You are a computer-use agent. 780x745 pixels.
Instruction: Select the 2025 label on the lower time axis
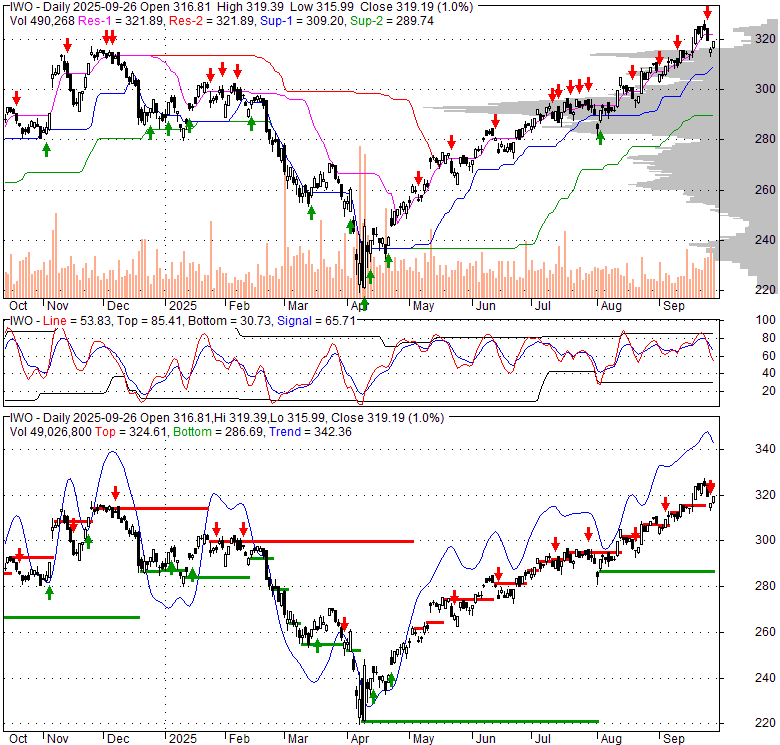click(x=183, y=739)
